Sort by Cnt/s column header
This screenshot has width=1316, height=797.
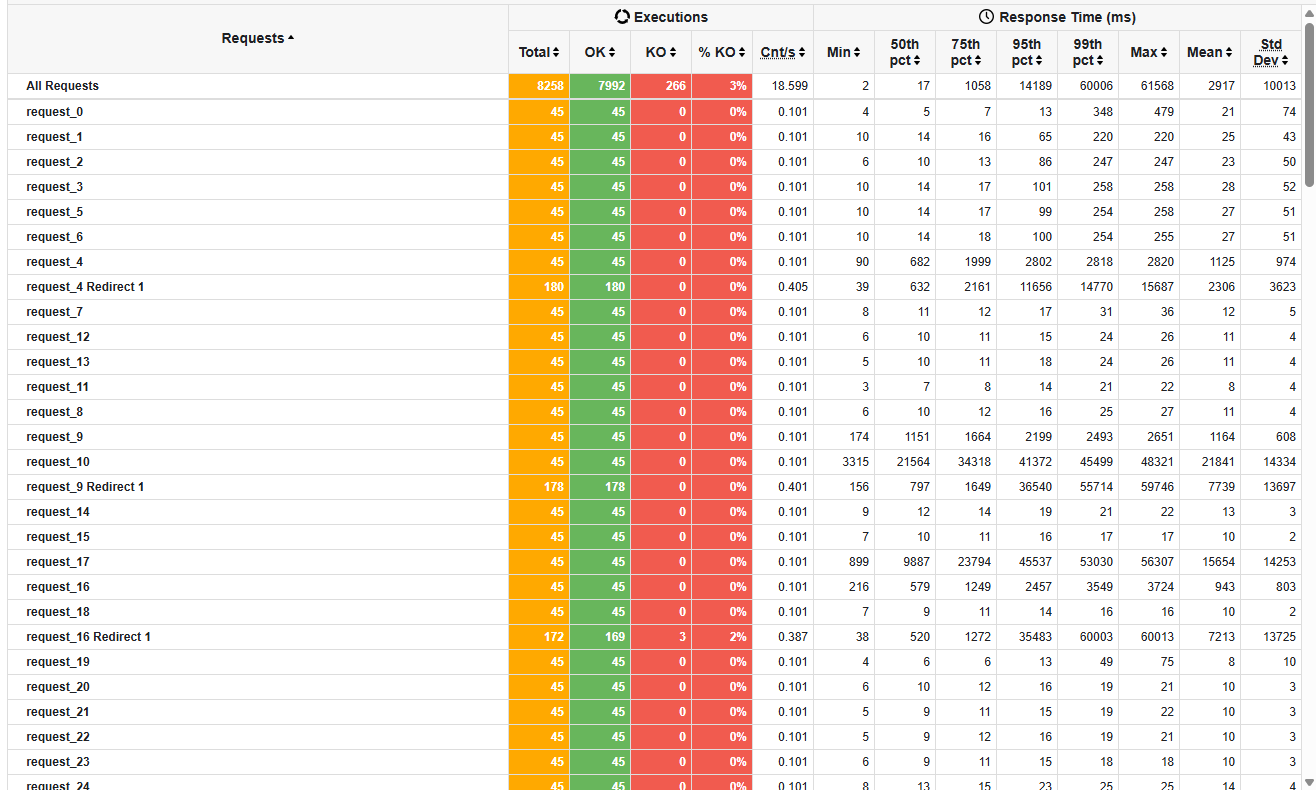783,52
